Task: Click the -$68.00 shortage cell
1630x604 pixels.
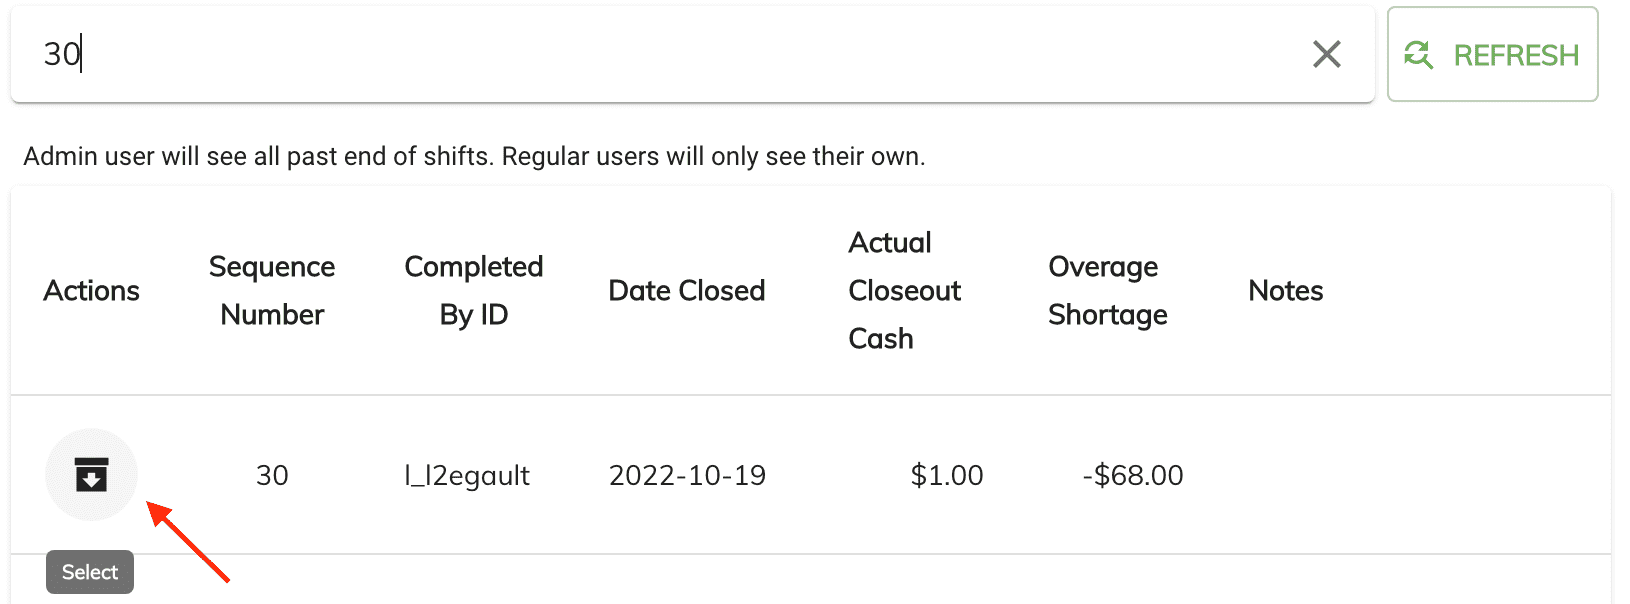Action: pos(1132,475)
